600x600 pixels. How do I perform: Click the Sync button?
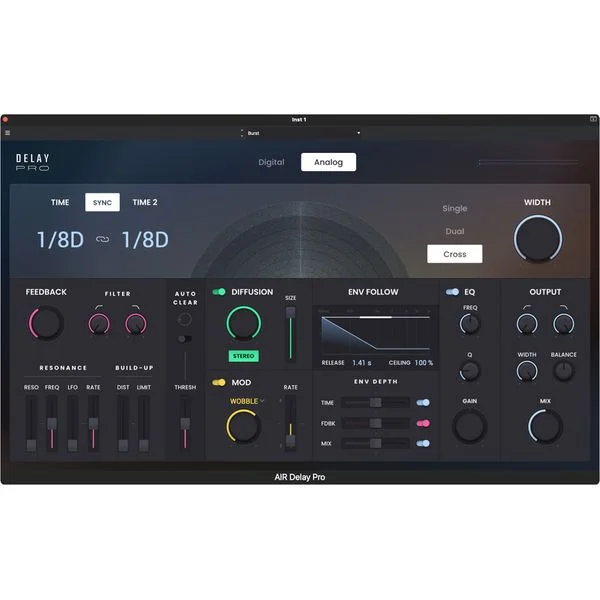[102, 202]
